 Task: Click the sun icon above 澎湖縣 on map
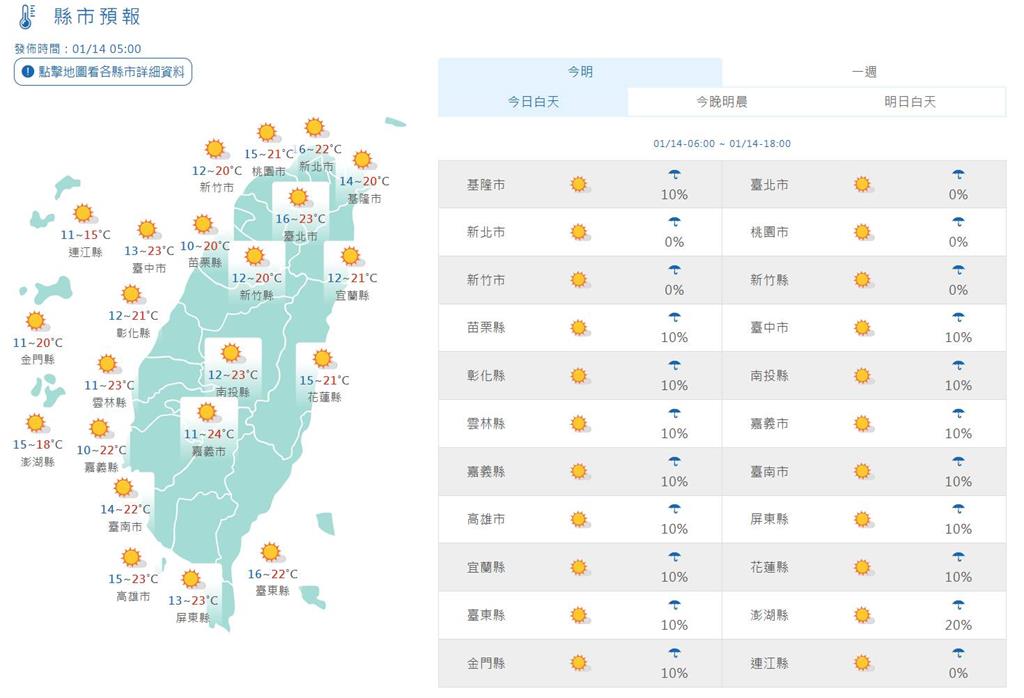pyautogui.click(x=36, y=423)
